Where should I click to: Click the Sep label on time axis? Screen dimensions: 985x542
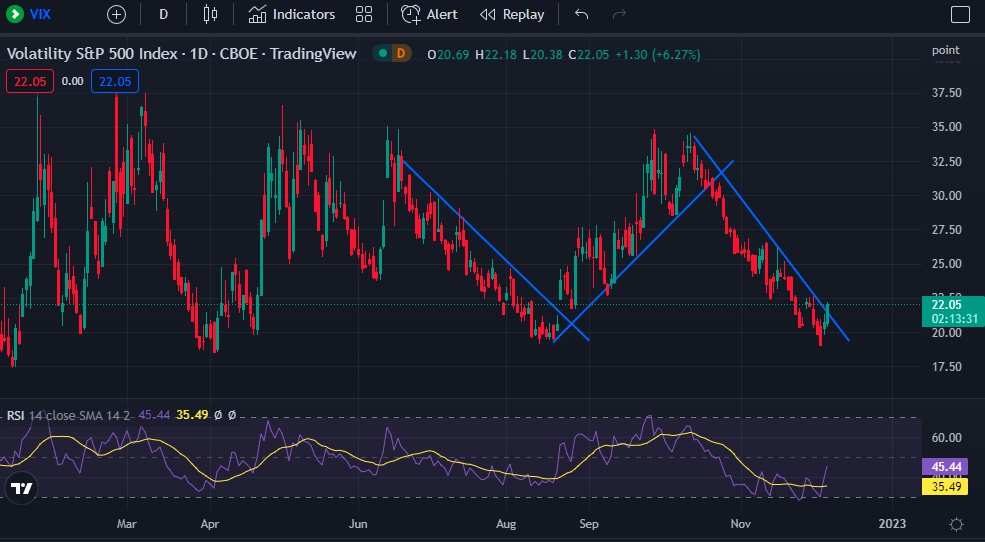coord(589,524)
